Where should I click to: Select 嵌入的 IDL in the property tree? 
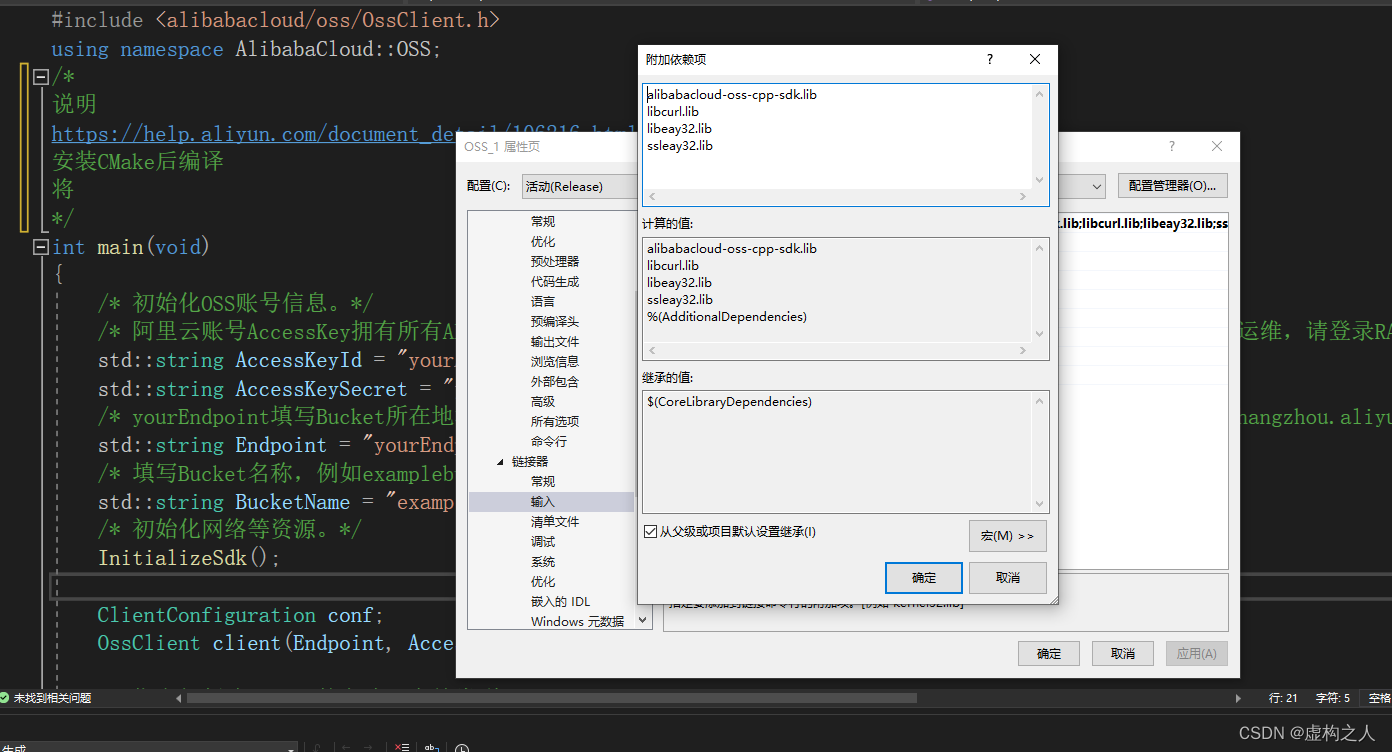(561, 602)
